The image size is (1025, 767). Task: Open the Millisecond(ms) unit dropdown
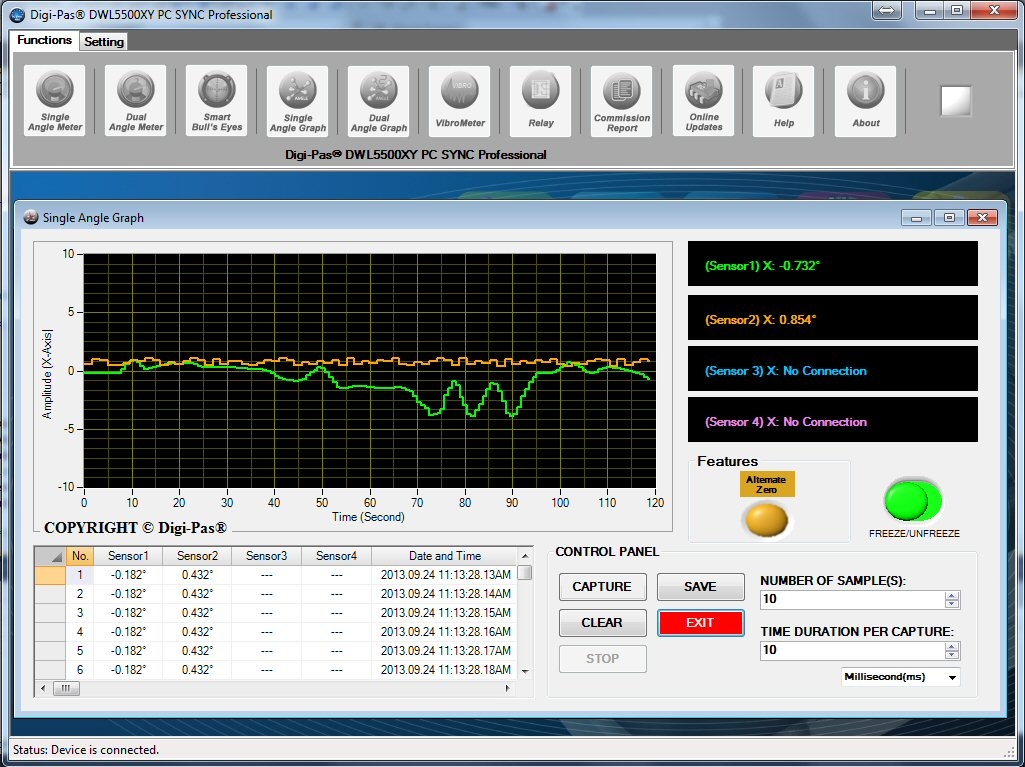[900, 677]
